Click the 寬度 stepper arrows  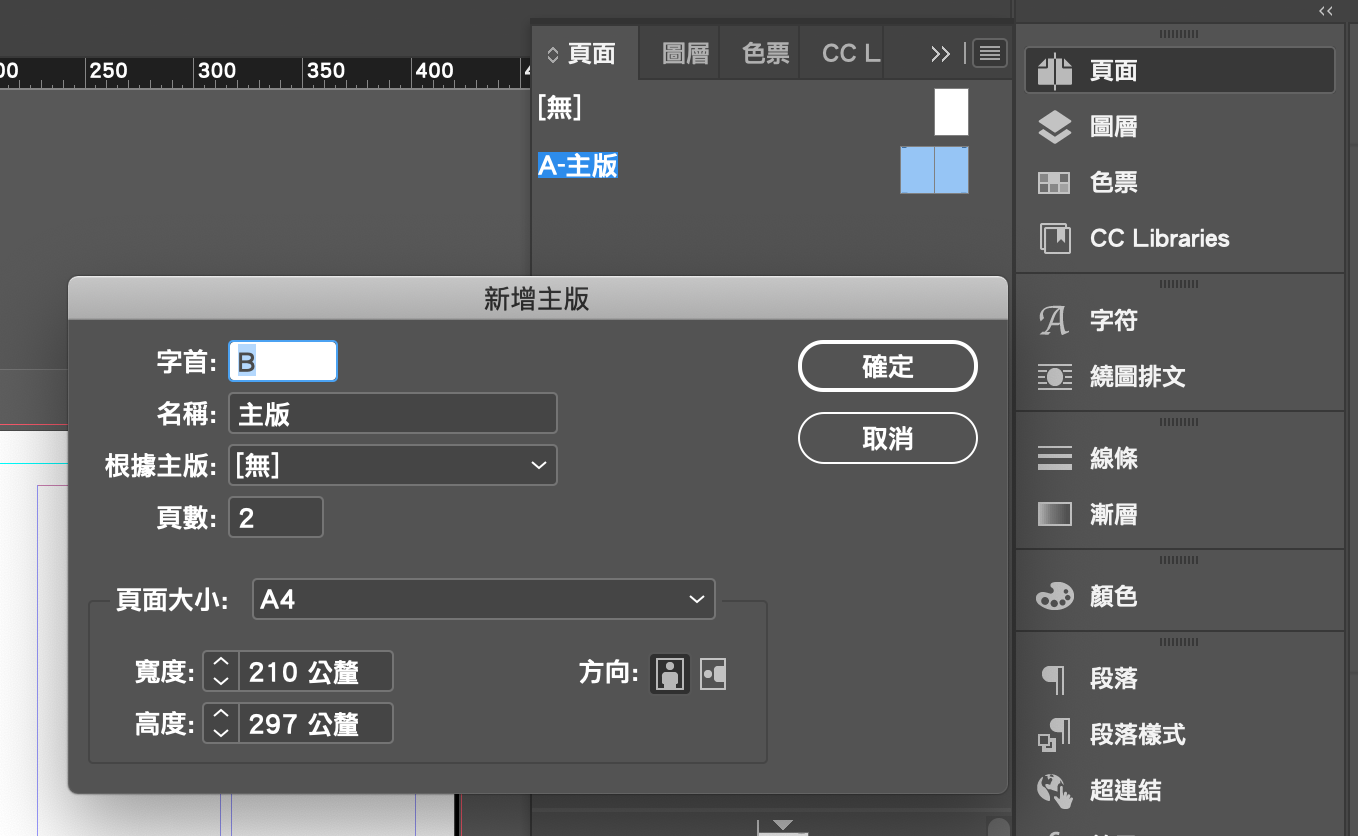pos(221,671)
